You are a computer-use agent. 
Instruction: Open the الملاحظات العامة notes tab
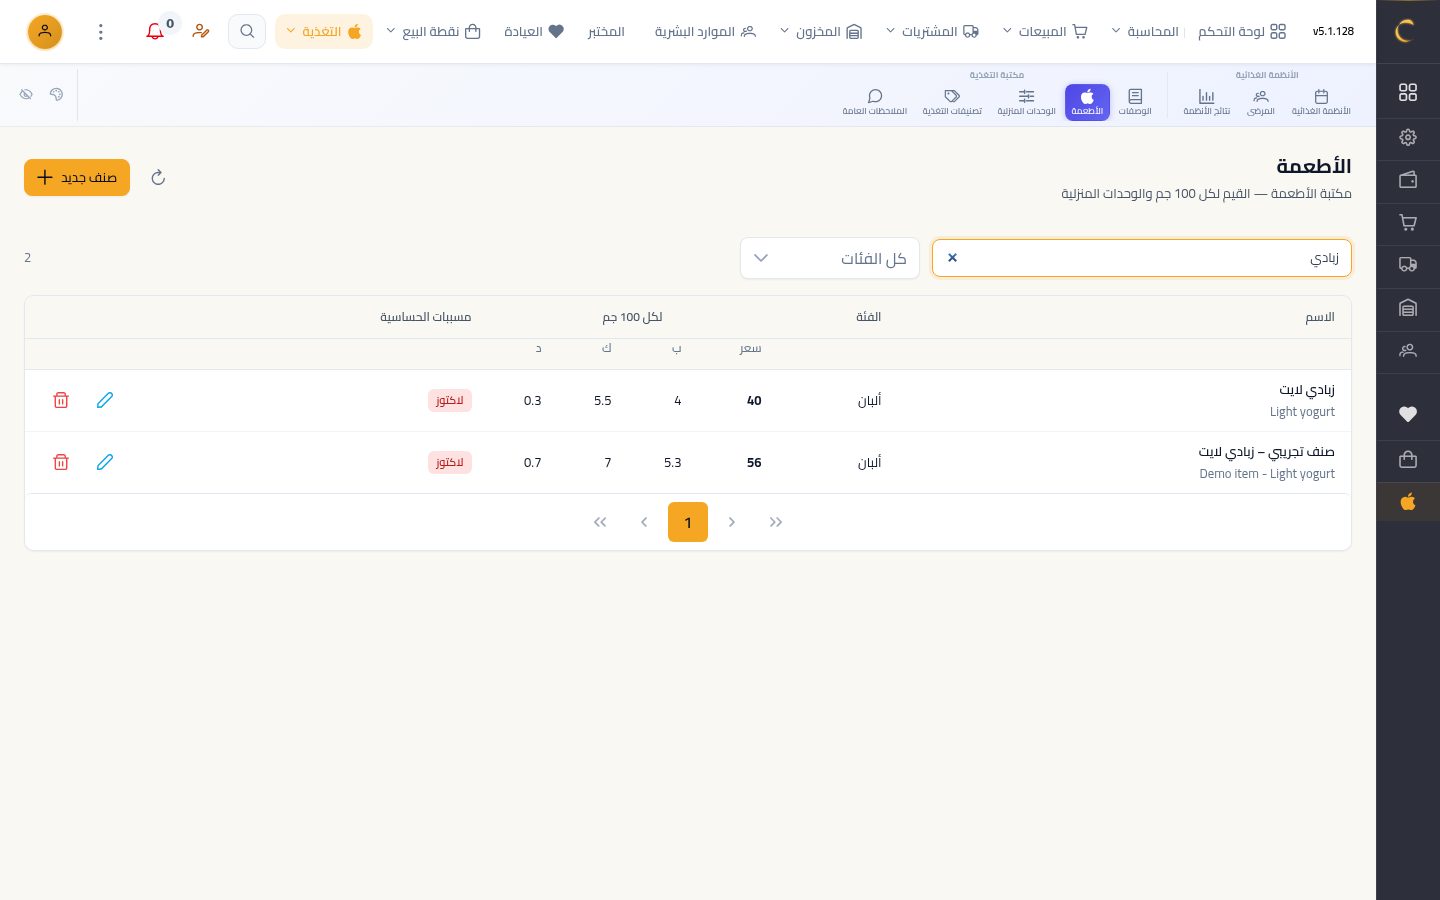[875, 102]
